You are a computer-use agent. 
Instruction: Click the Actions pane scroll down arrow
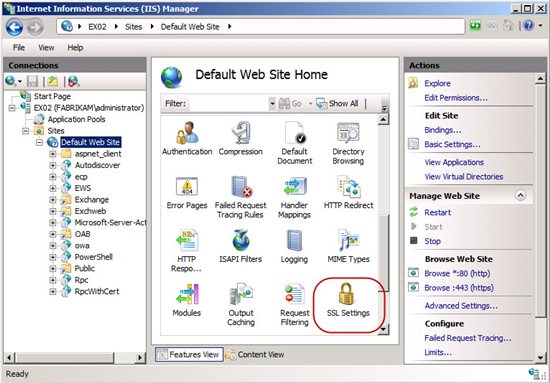click(x=541, y=357)
